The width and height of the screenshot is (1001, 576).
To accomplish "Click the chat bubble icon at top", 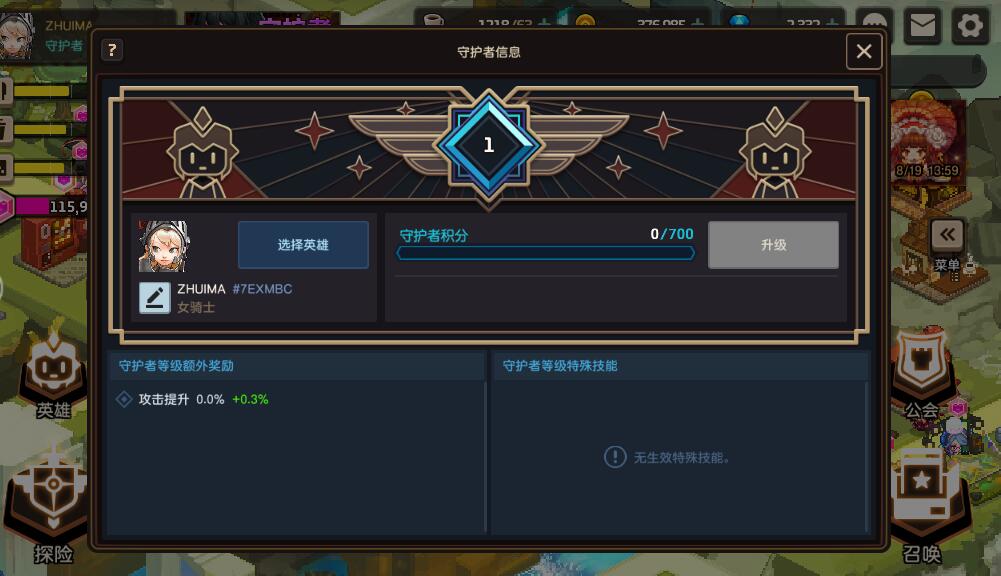I will pyautogui.click(x=875, y=24).
